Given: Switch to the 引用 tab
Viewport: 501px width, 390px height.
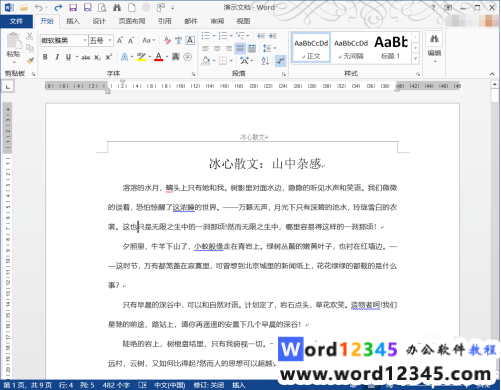Looking at the screenshot, I should 164,21.
